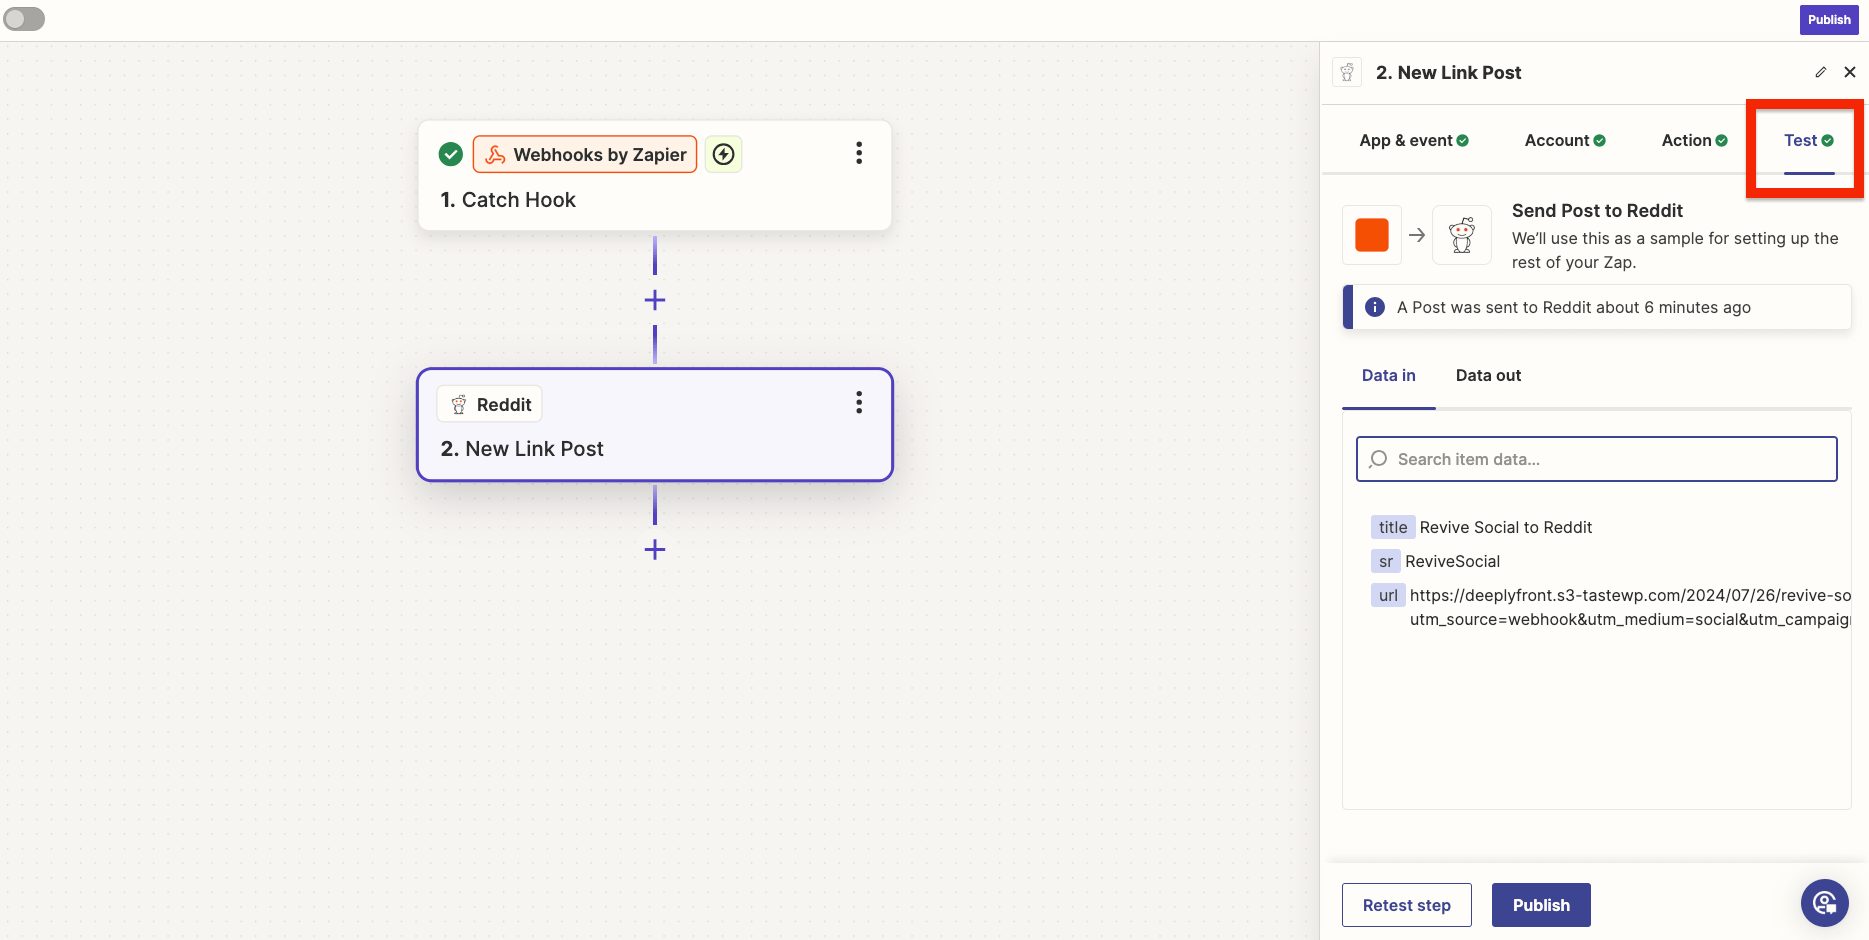This screenshot has width=1869, height=940.
Task: Select the Test tab
Action: [1807, 141]
